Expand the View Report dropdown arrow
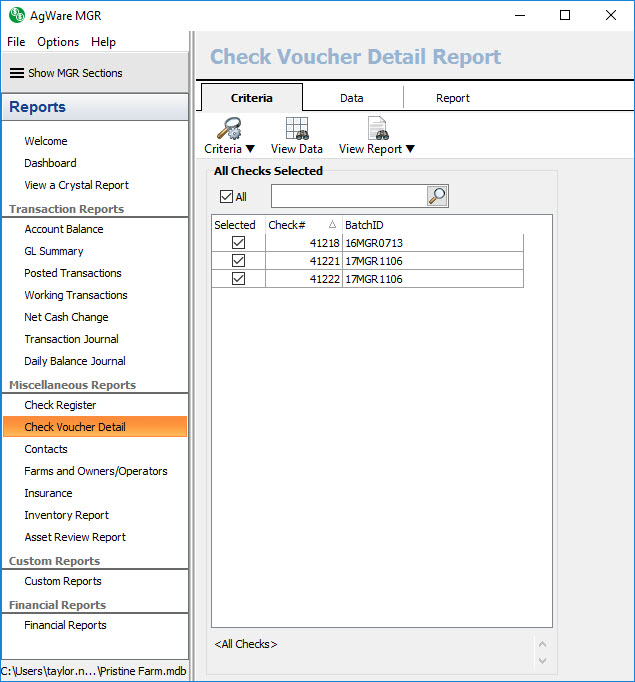 pos(410,150)
